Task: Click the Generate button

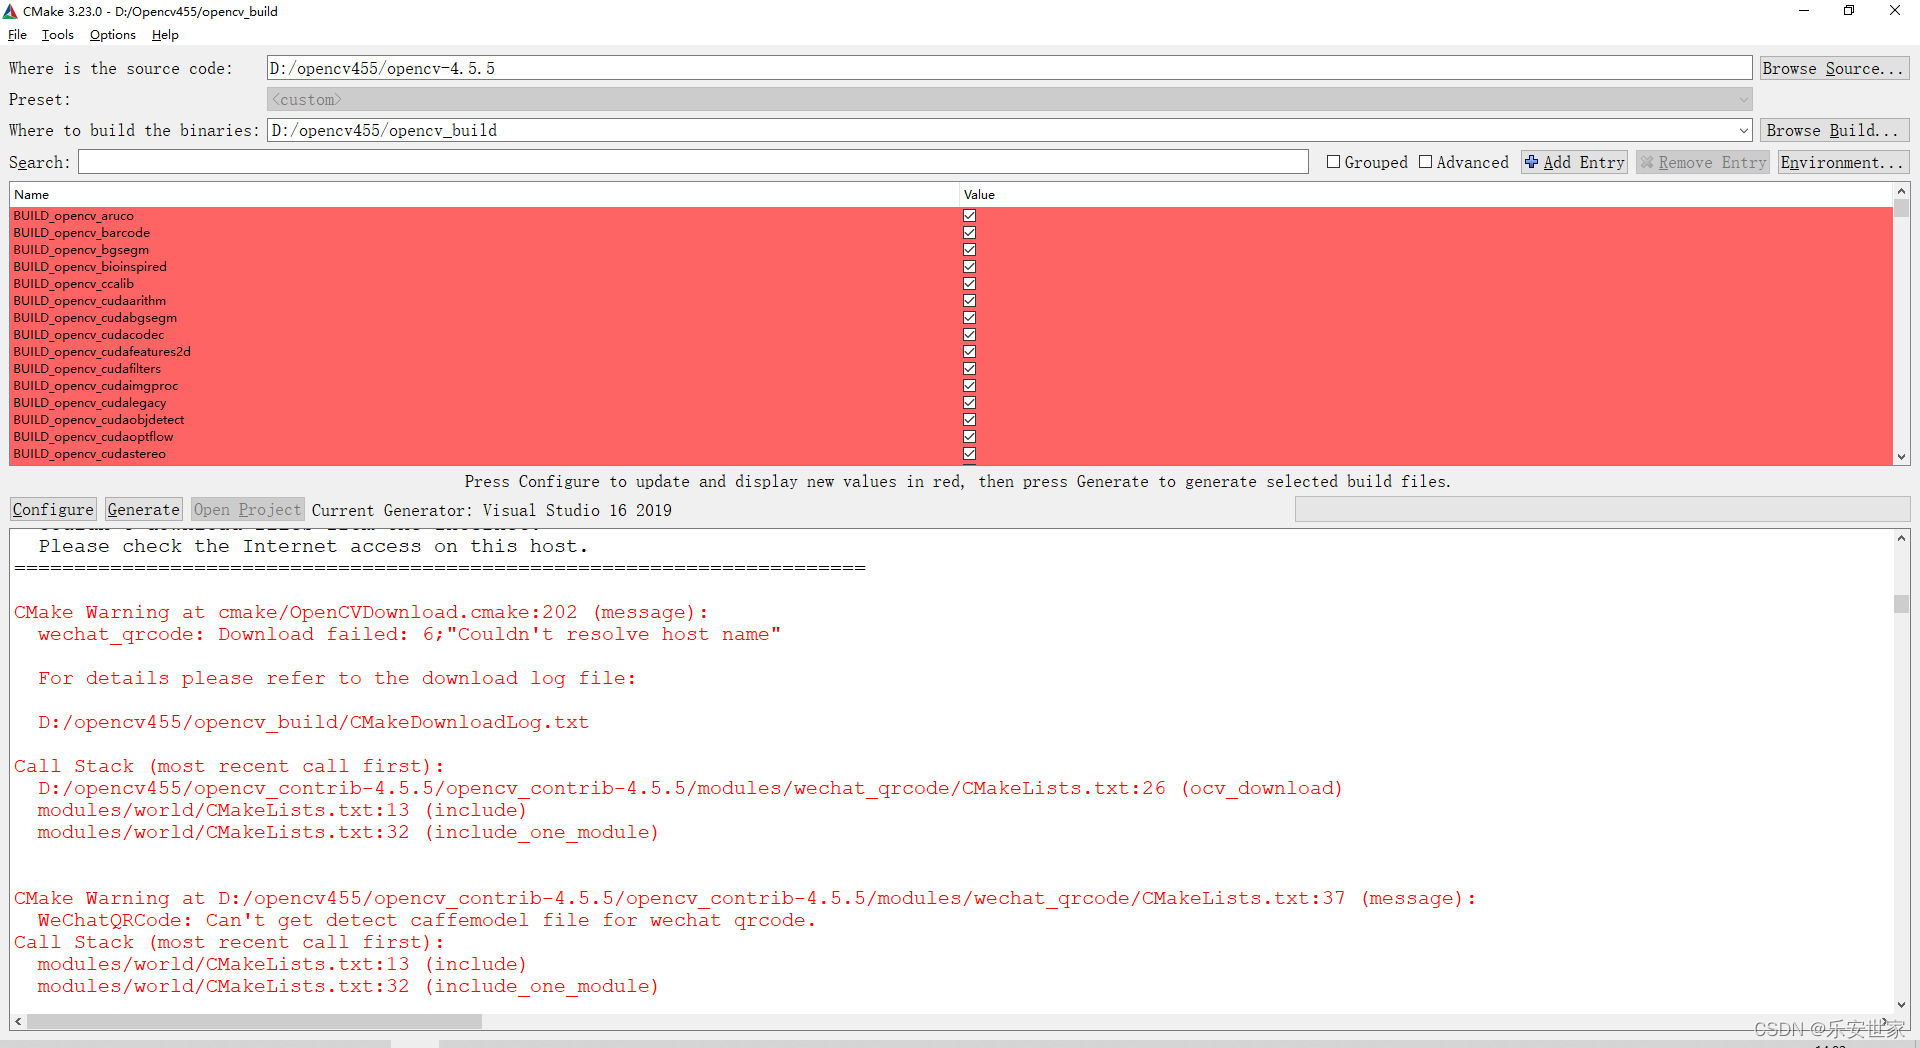Action: (143, 510)
